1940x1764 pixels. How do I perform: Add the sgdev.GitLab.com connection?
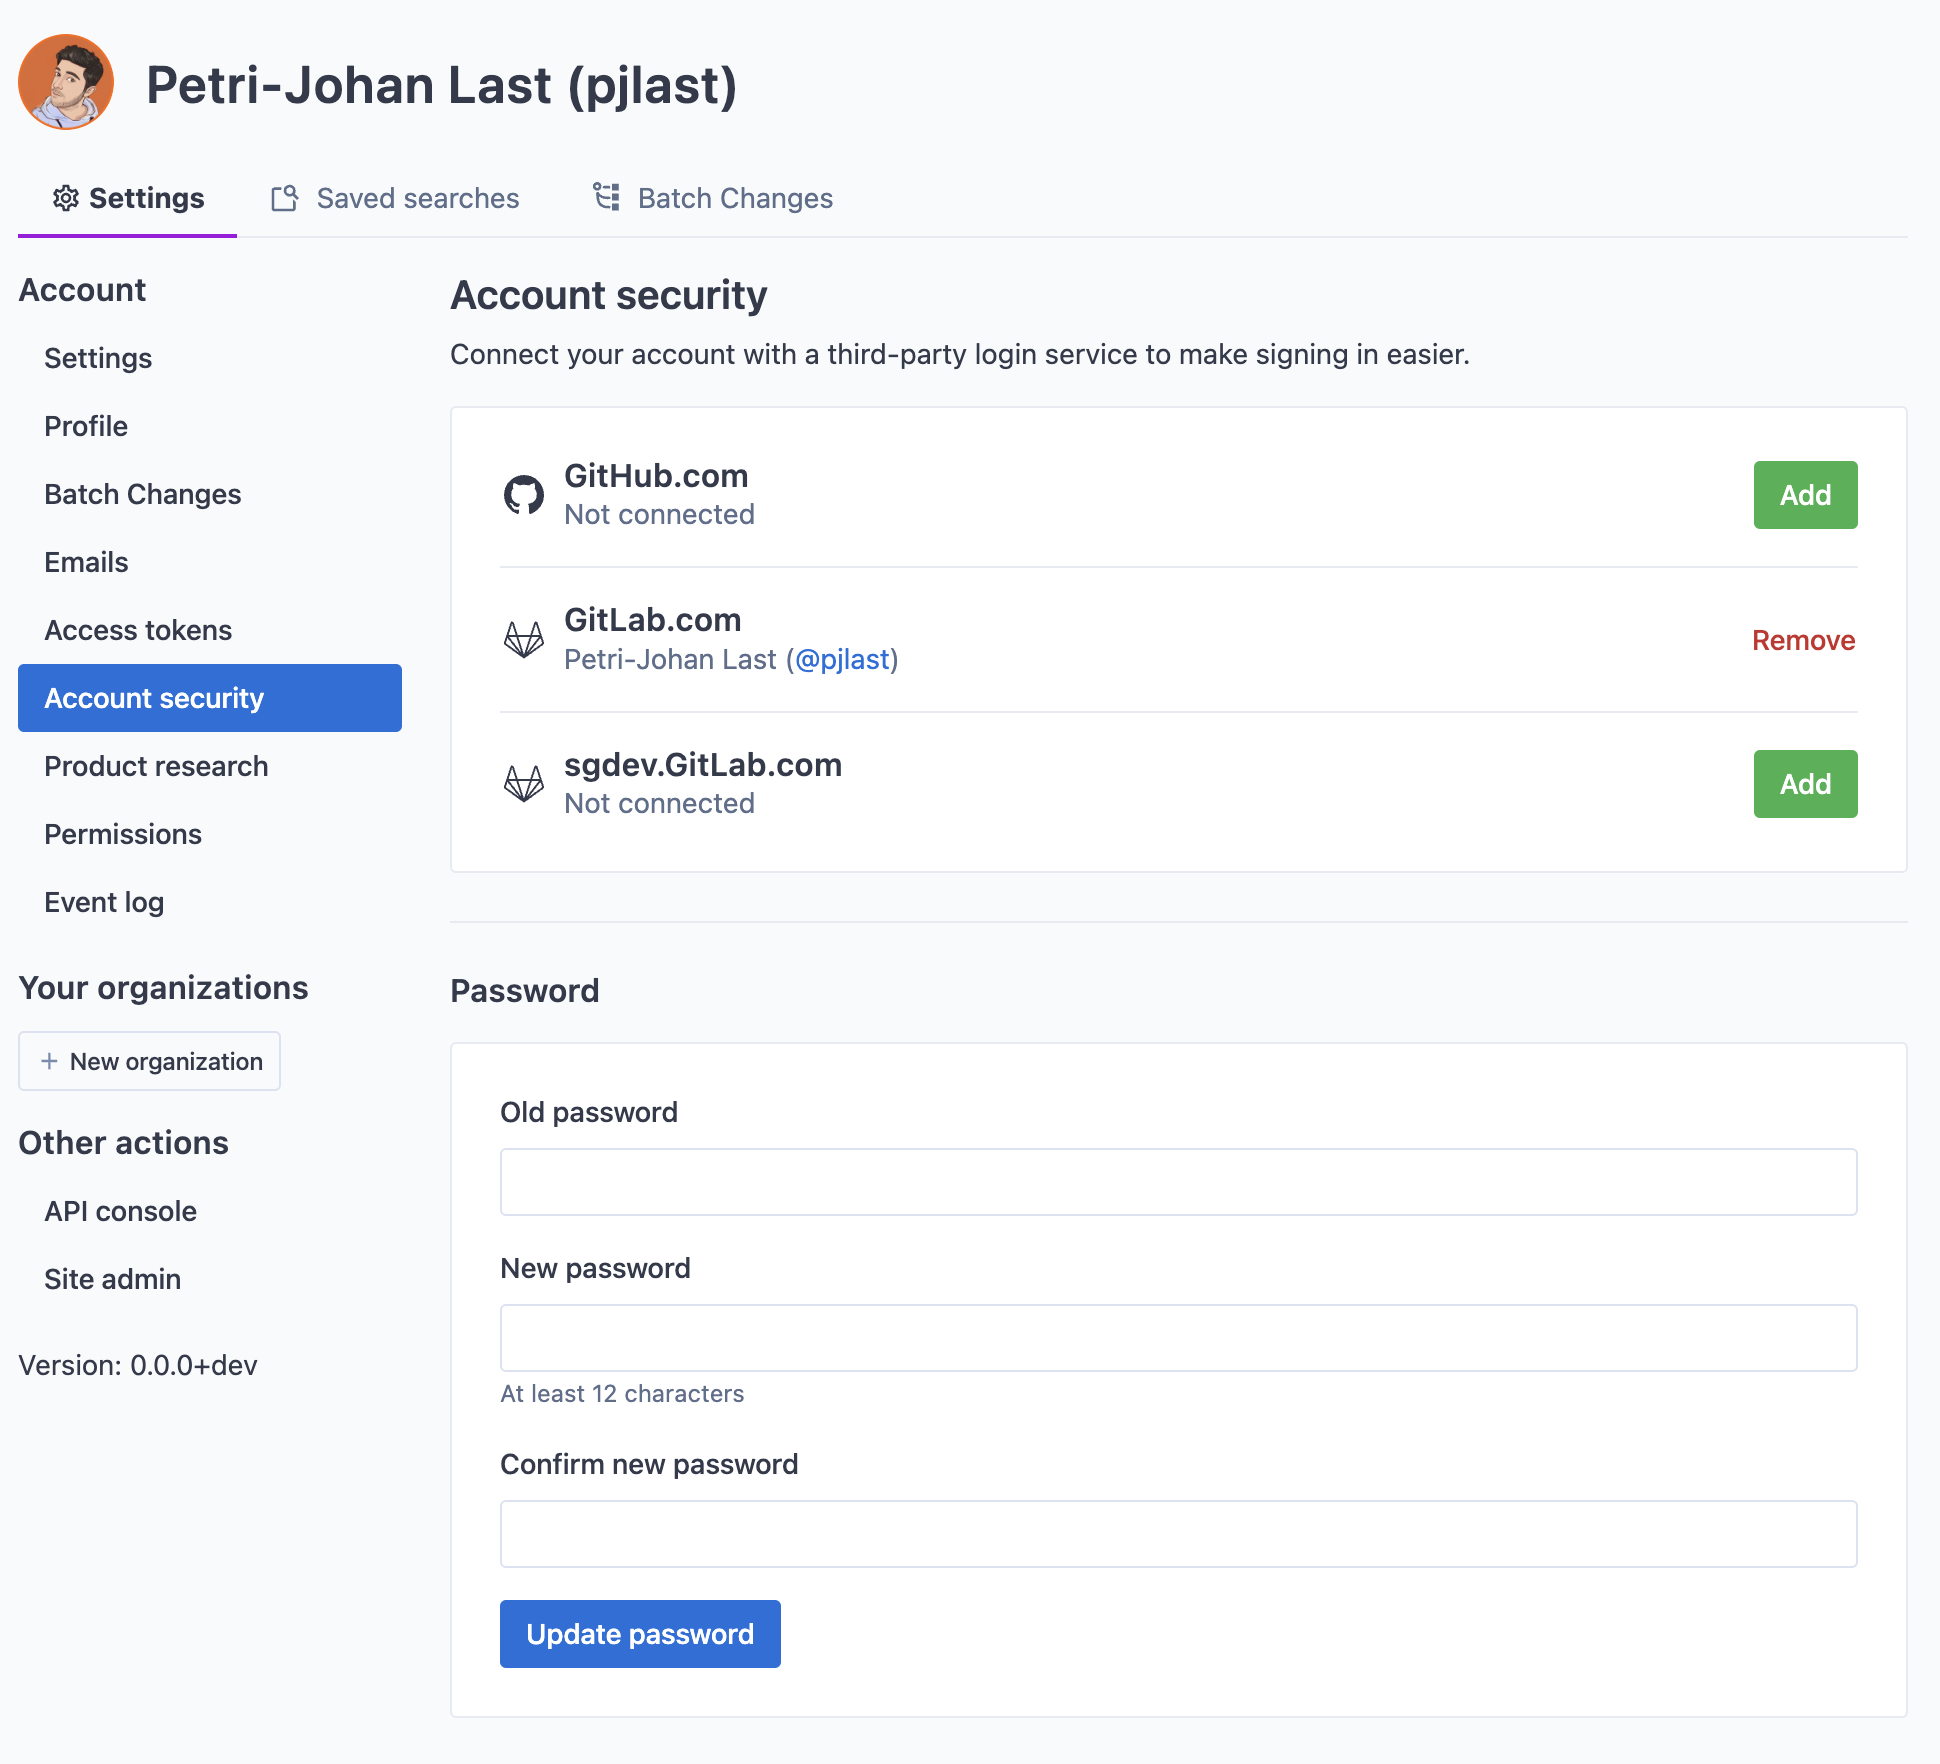point(1804,784)
